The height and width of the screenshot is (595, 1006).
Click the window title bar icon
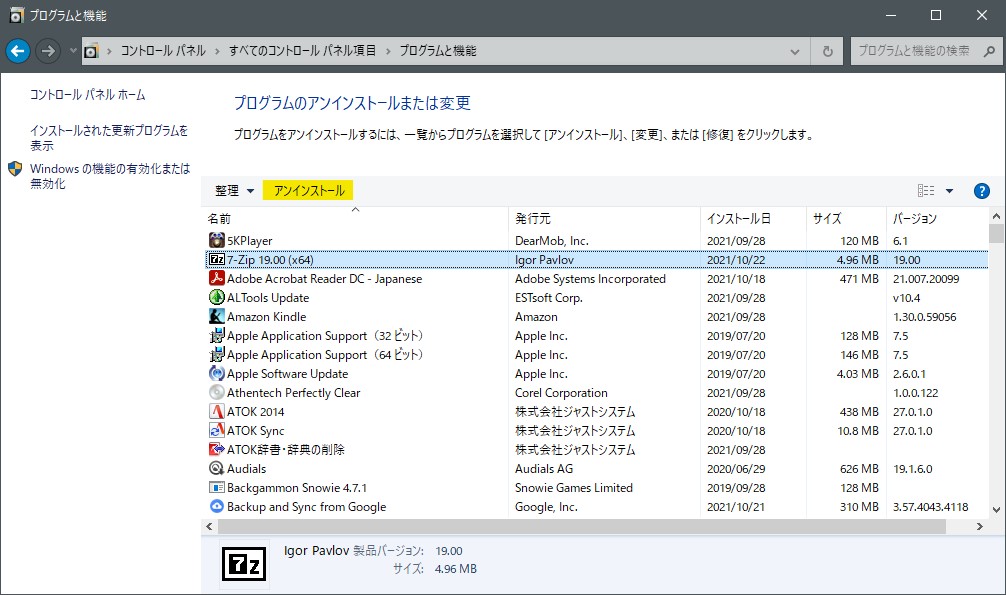[16, 15]
